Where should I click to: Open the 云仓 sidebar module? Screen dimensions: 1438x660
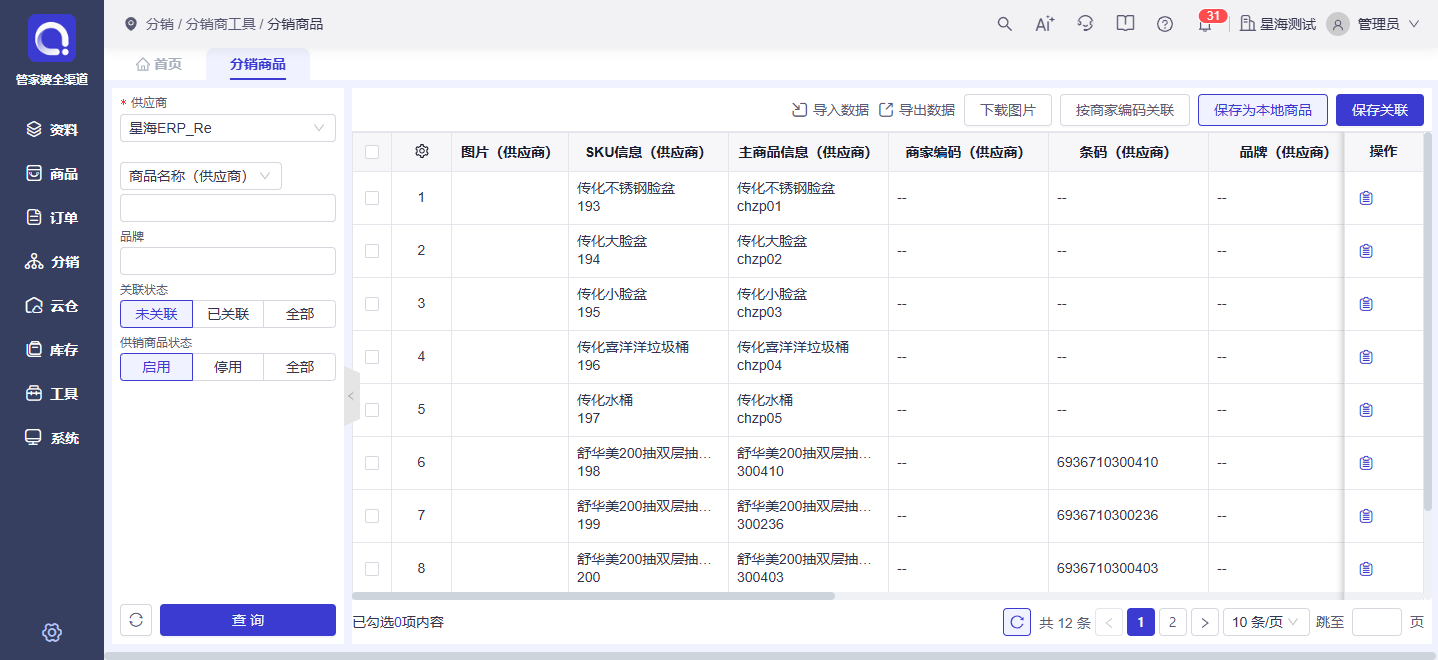click(52, 305)
